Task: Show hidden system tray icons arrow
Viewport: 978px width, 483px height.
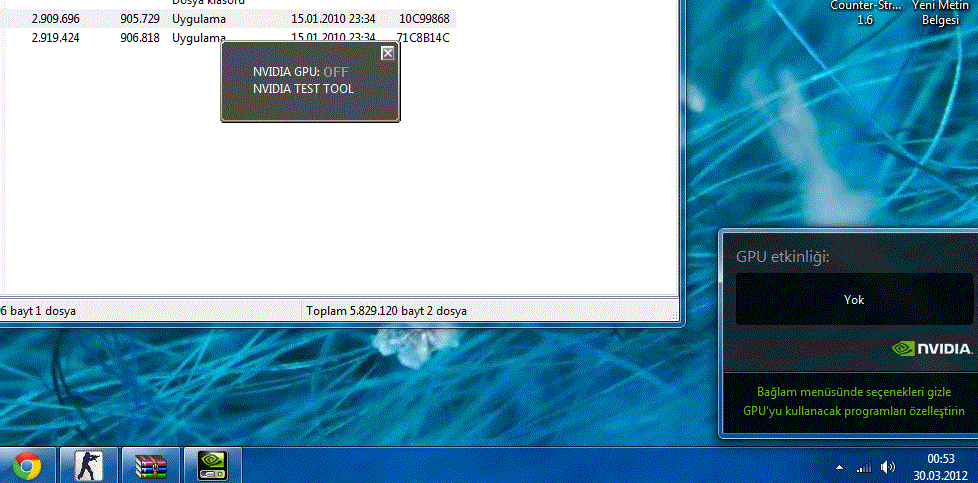Action: point(839,467)
